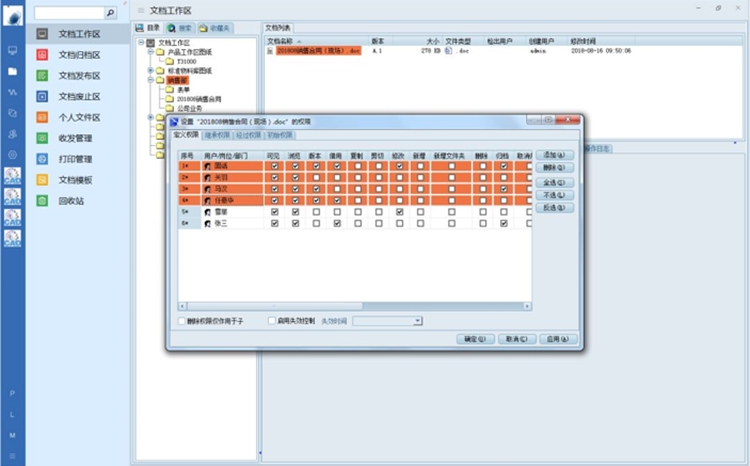Open the 失效时间 dropdown
The height and width of the screenshot is (466, 750).
418,321
